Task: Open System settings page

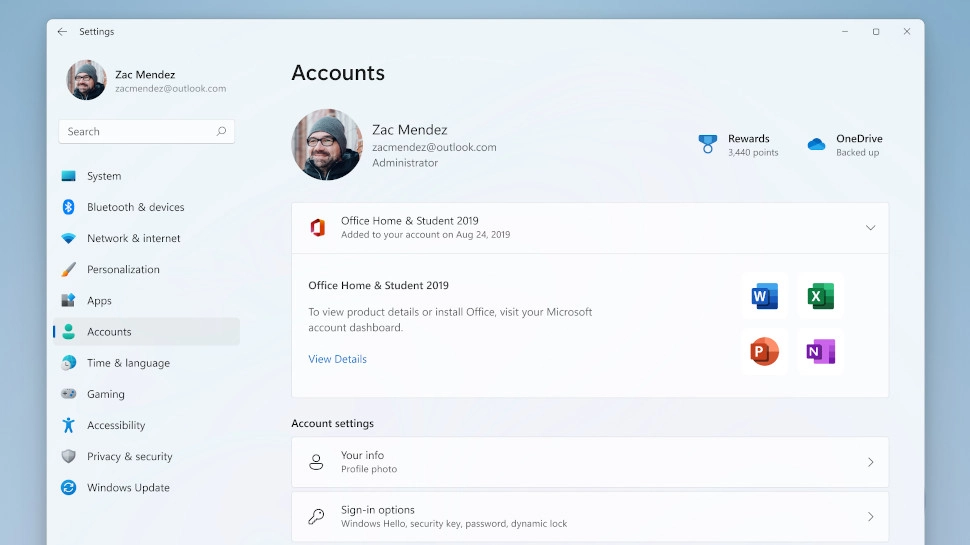Action: tap(147, 176)
